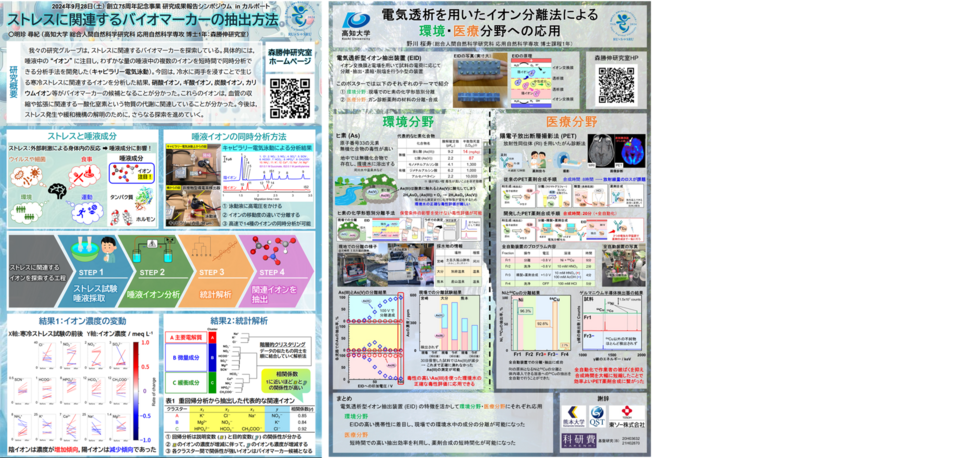Click the 謝辞 heading

pos(602,397)
